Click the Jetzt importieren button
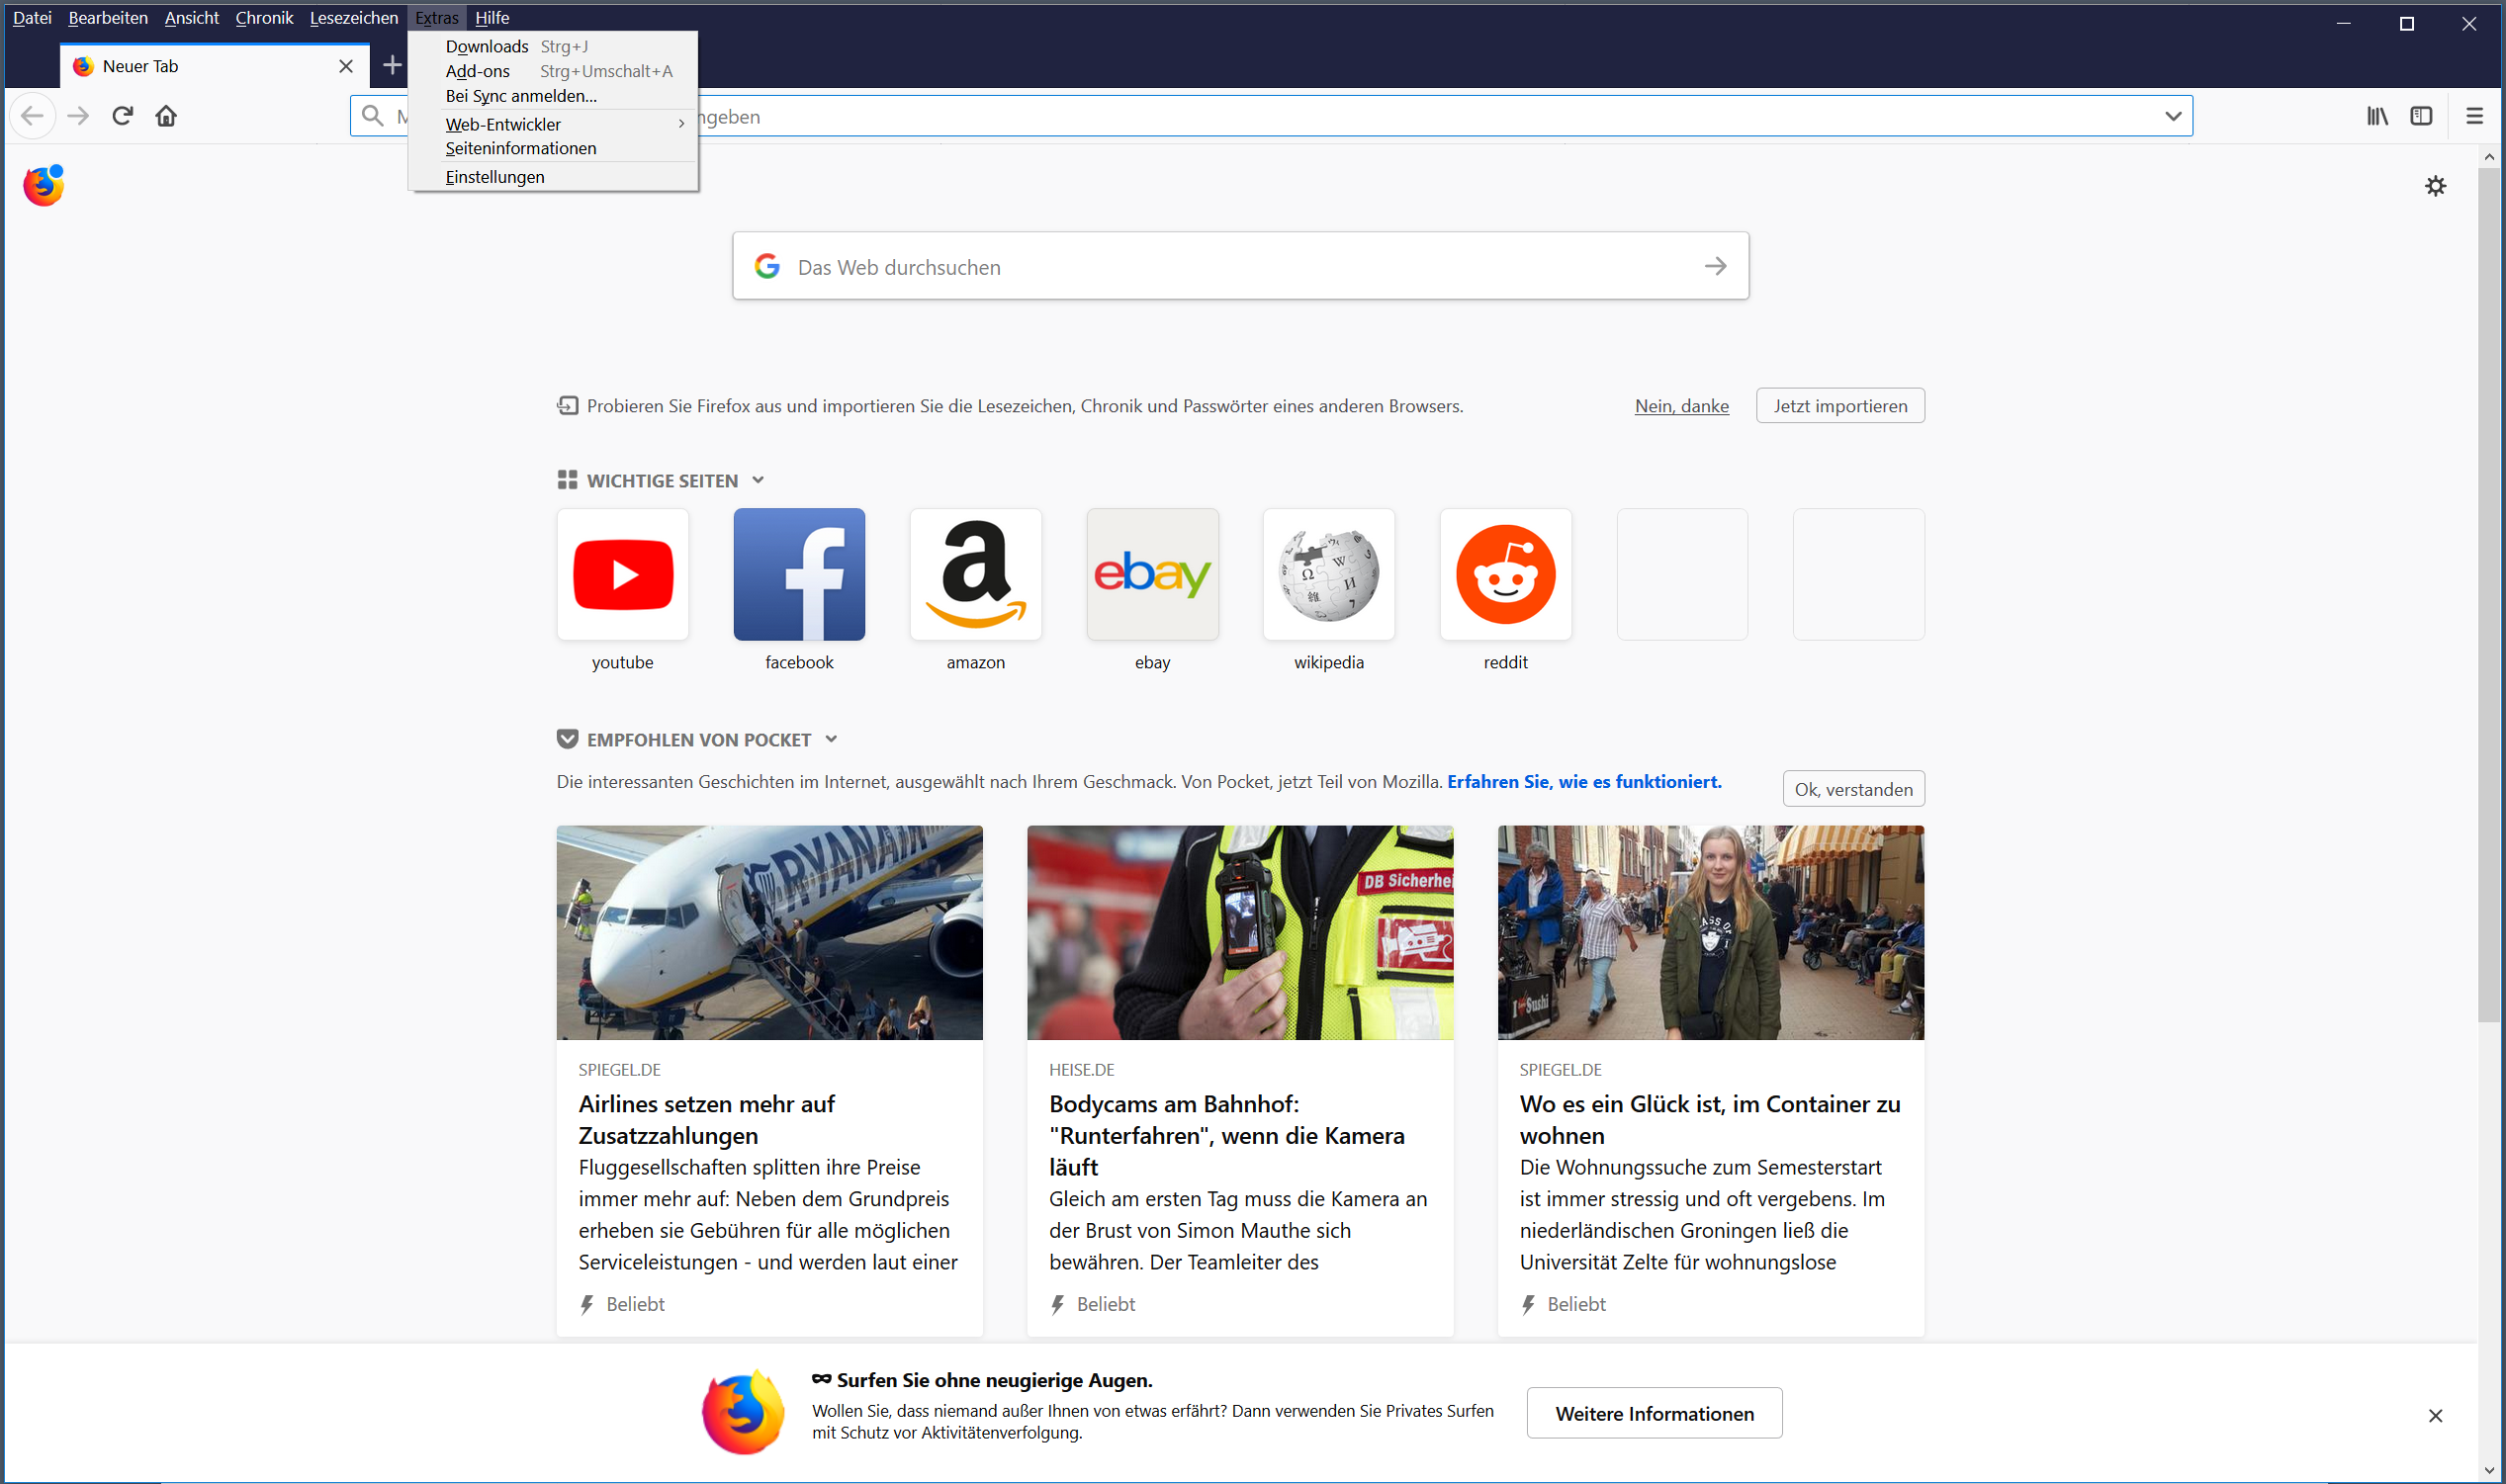Screen dimensions: 2506x1484 (x=1839, y=406)
